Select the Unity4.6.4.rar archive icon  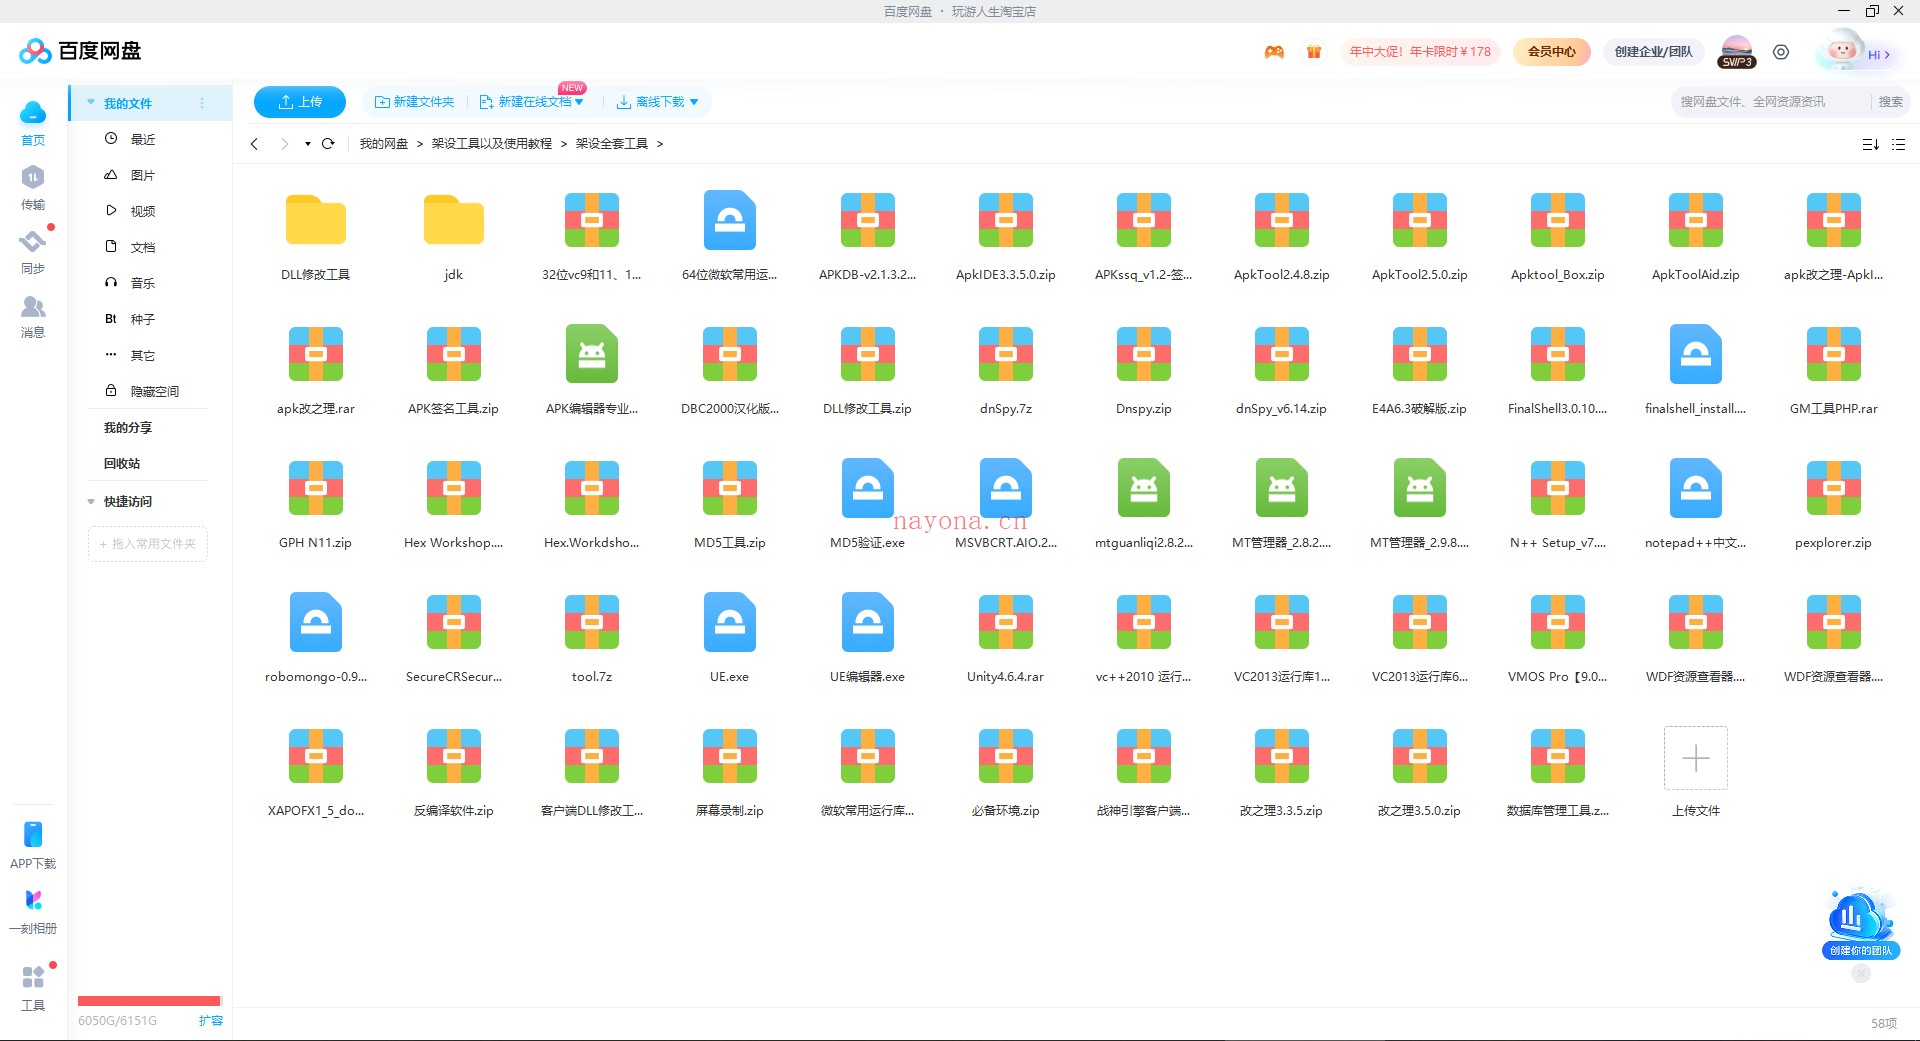click(x=1006, y=621)
